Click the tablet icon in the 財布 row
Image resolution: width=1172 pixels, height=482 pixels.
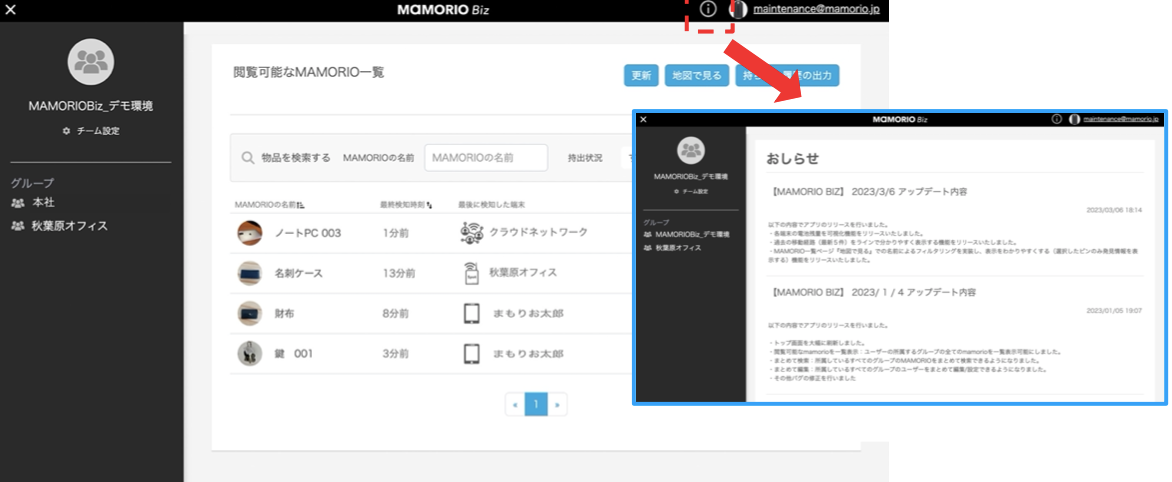point(471,313)
